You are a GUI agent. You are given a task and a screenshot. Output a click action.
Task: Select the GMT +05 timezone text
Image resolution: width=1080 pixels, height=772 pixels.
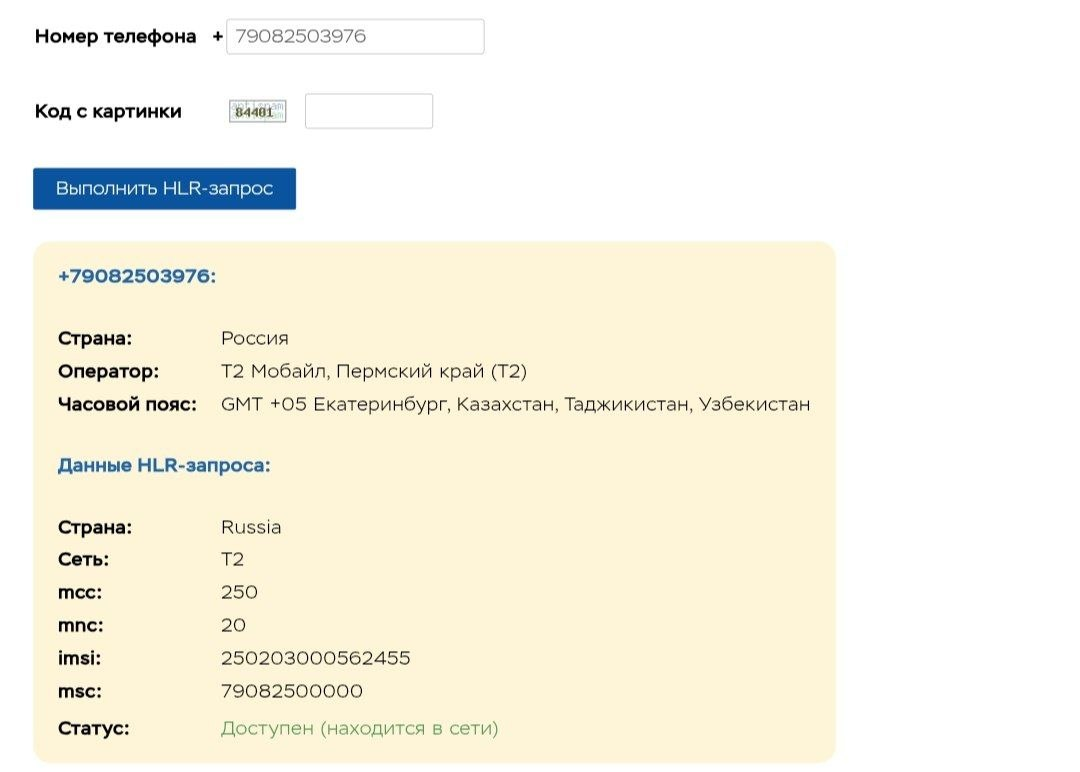(515, 404)
